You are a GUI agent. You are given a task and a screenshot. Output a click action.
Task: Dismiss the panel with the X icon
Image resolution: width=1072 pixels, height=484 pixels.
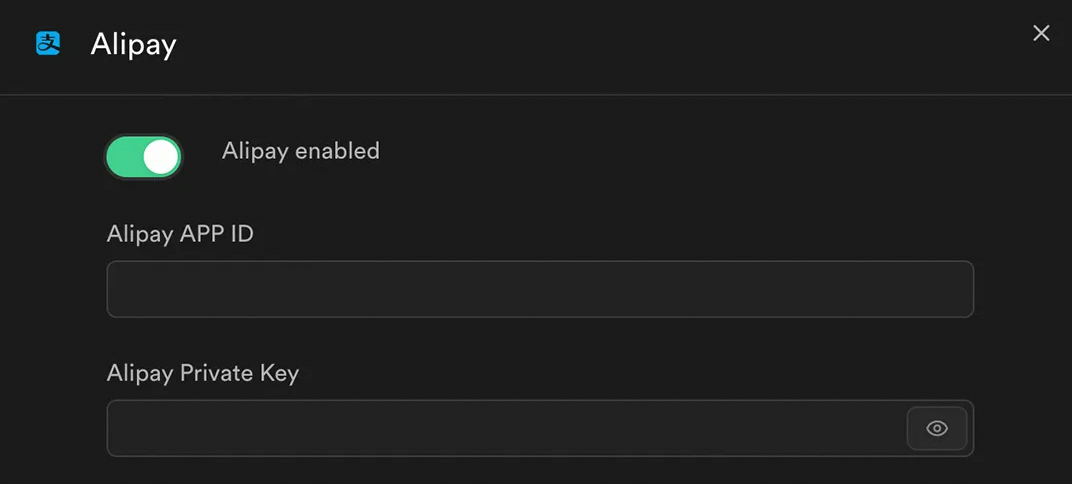coord(1041,33)
